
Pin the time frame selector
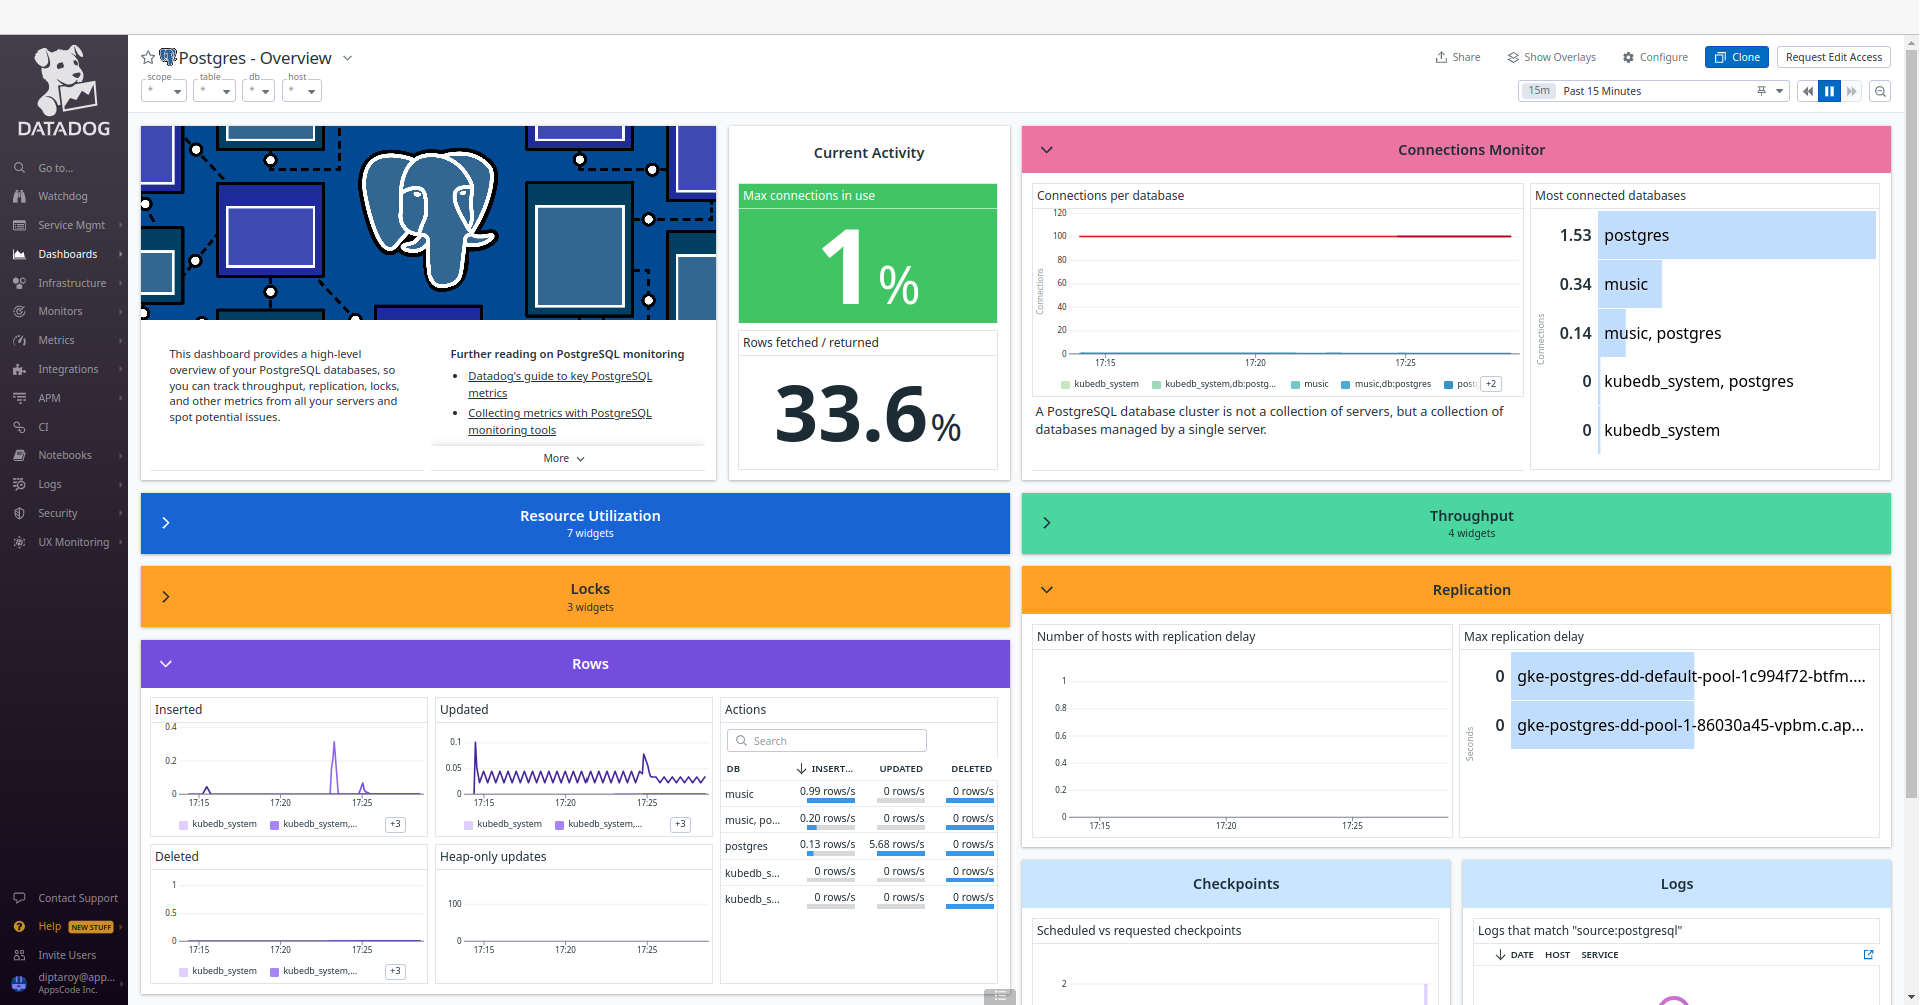pos(1761,91)
